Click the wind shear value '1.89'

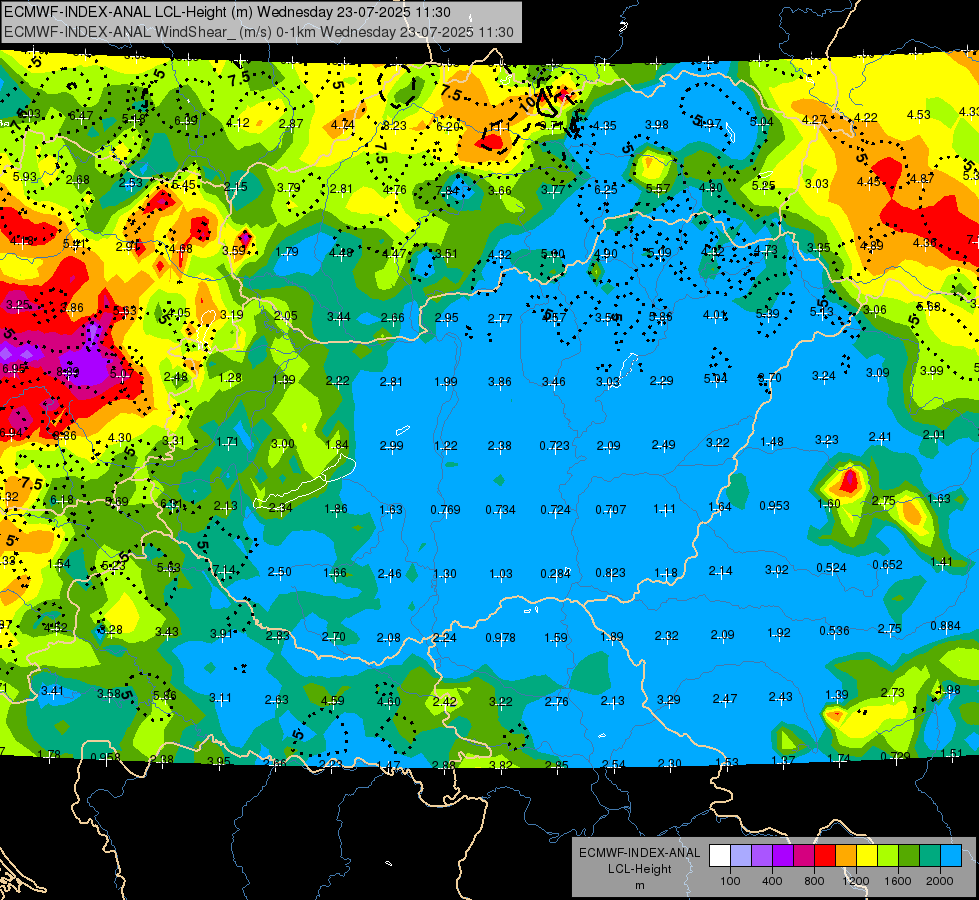(x=612, y=636)
